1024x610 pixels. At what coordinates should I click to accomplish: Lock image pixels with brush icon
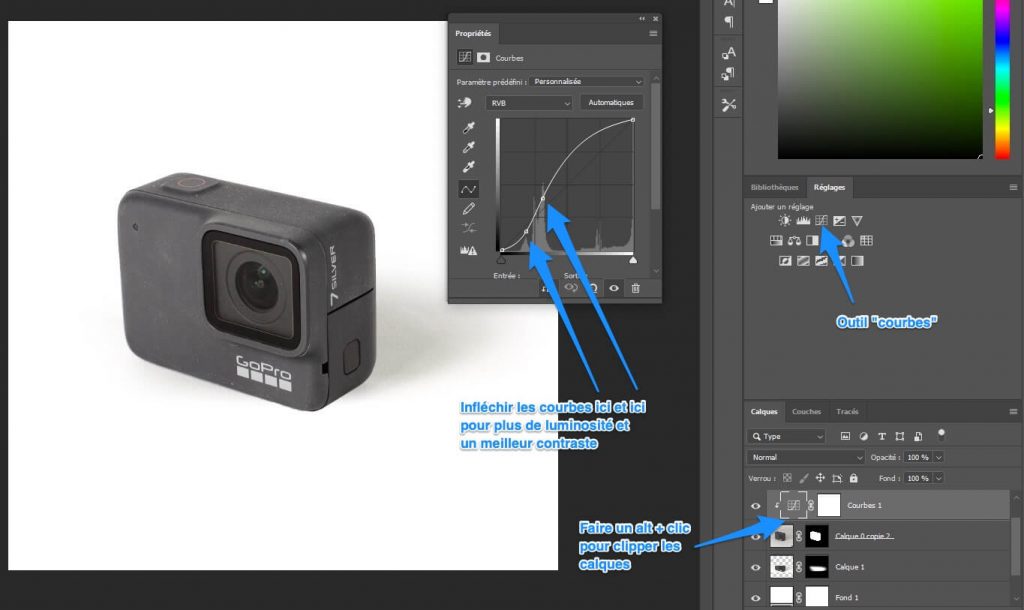click(x=804, y=478)
